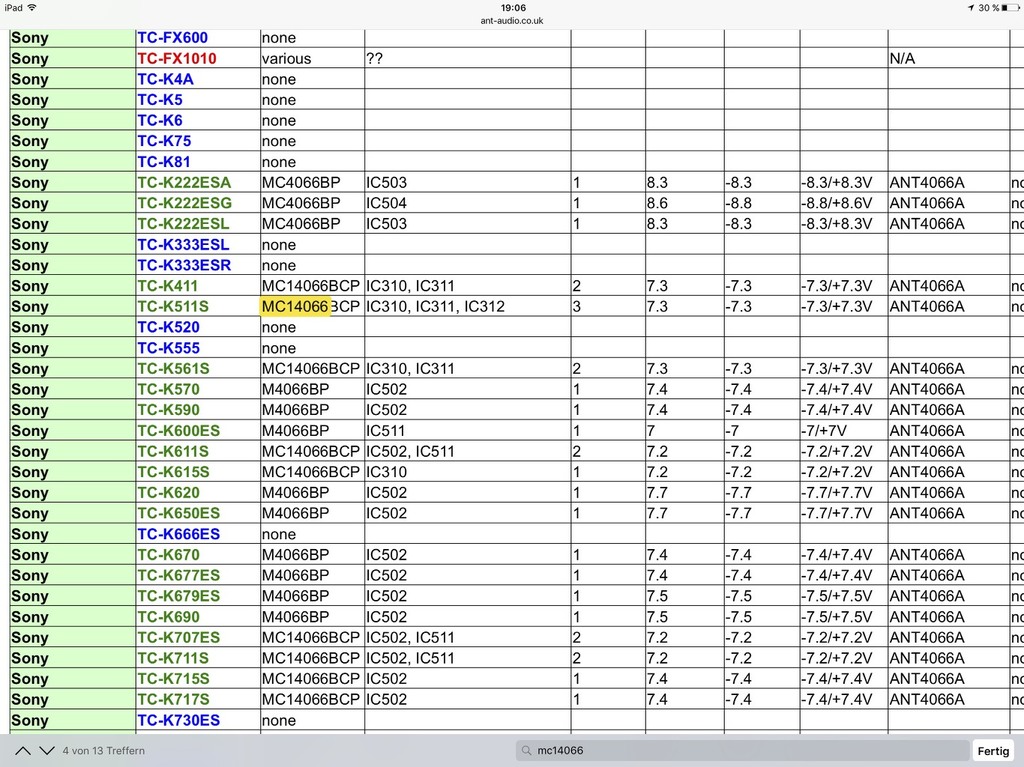The height and width of the screenshot is (767, 1024).
Task: Open the TC-K222ESA model link
Action: pos(184,182)
